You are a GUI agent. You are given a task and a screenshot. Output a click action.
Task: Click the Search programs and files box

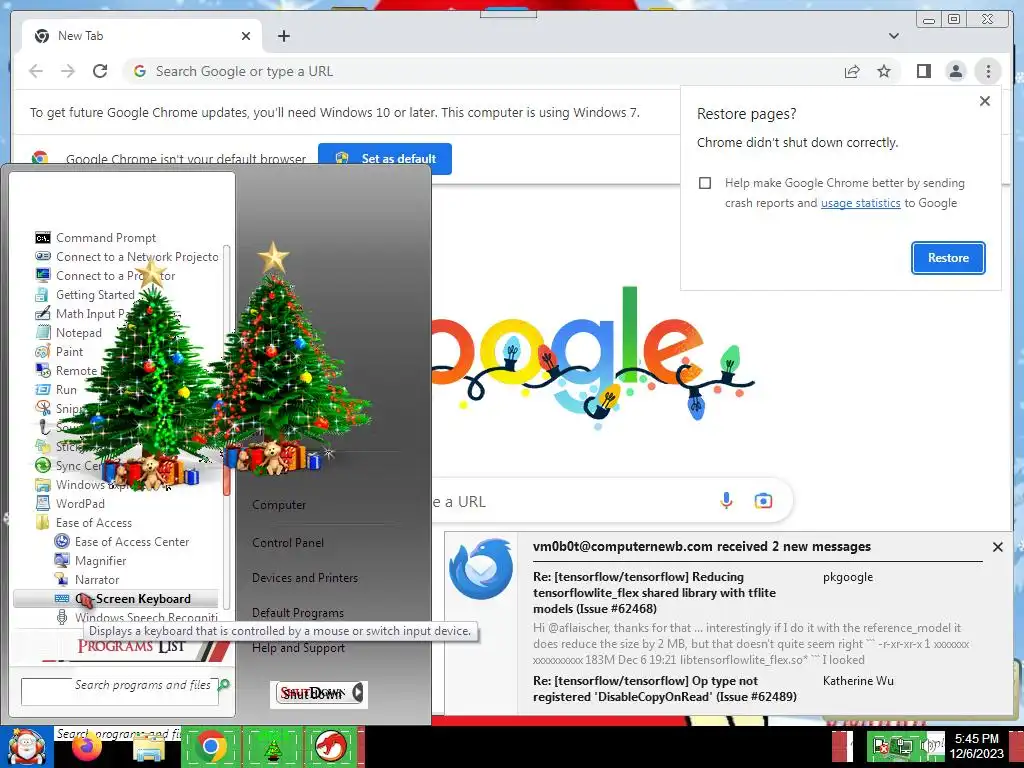(120, 692)
